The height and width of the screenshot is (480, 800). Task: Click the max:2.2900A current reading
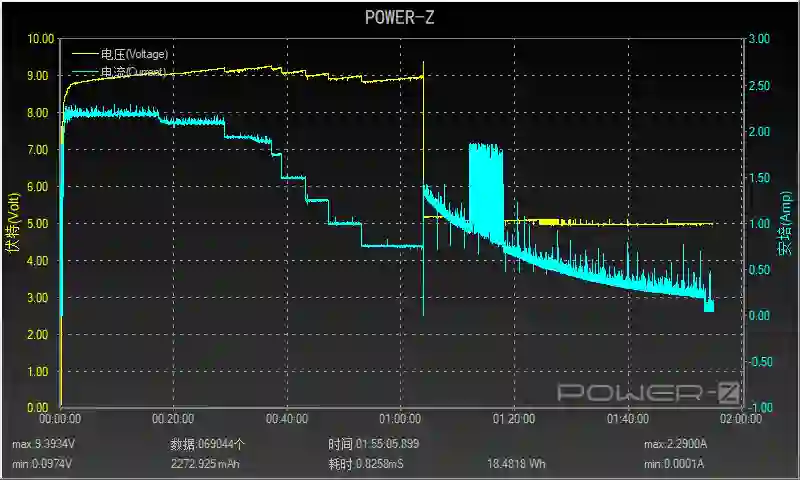[676, 444]
